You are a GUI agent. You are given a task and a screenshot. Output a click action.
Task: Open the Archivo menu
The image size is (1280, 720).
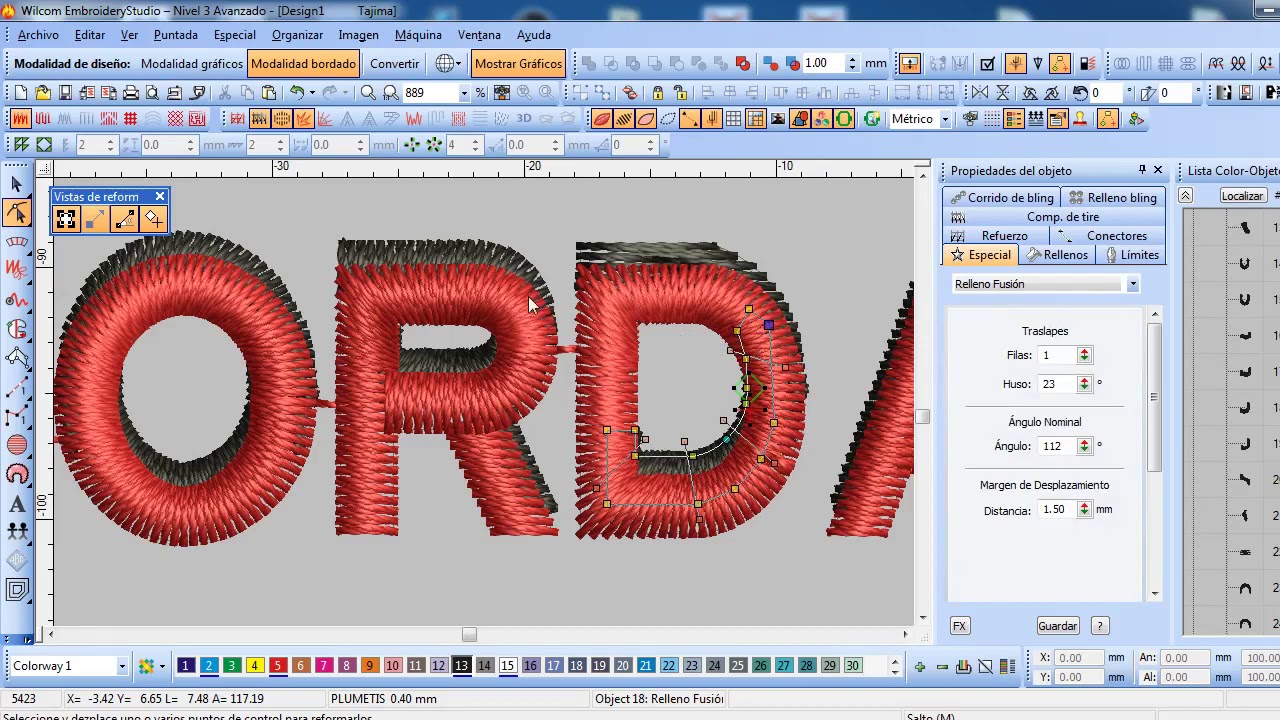[x=38, y=34]
